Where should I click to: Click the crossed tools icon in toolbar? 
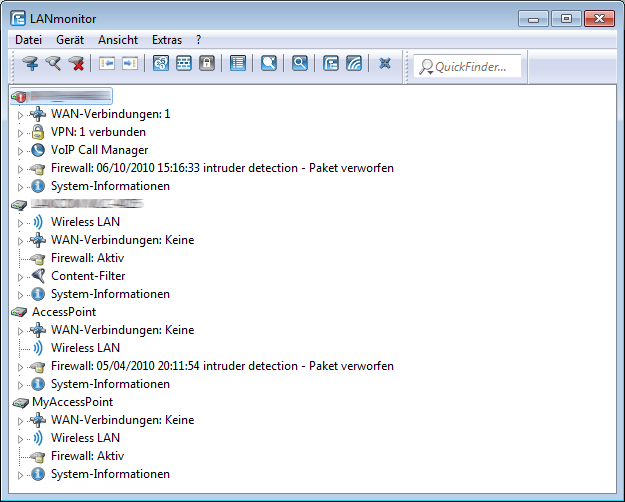(385, 64)
